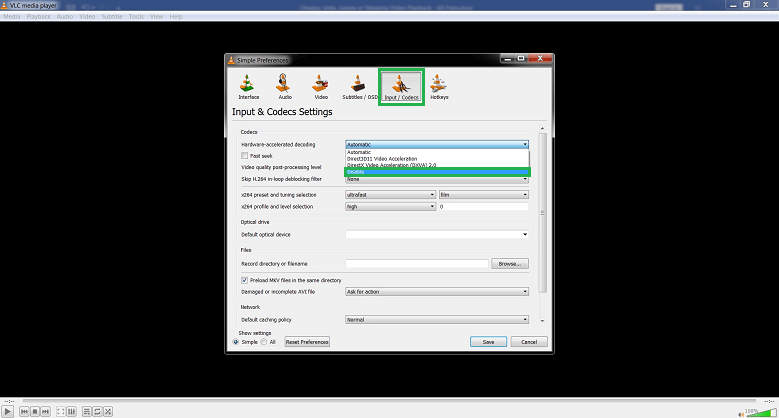Viewport: 779px width, 418px height.
Task: Open the Video preferences category
Action: point(321,86)
